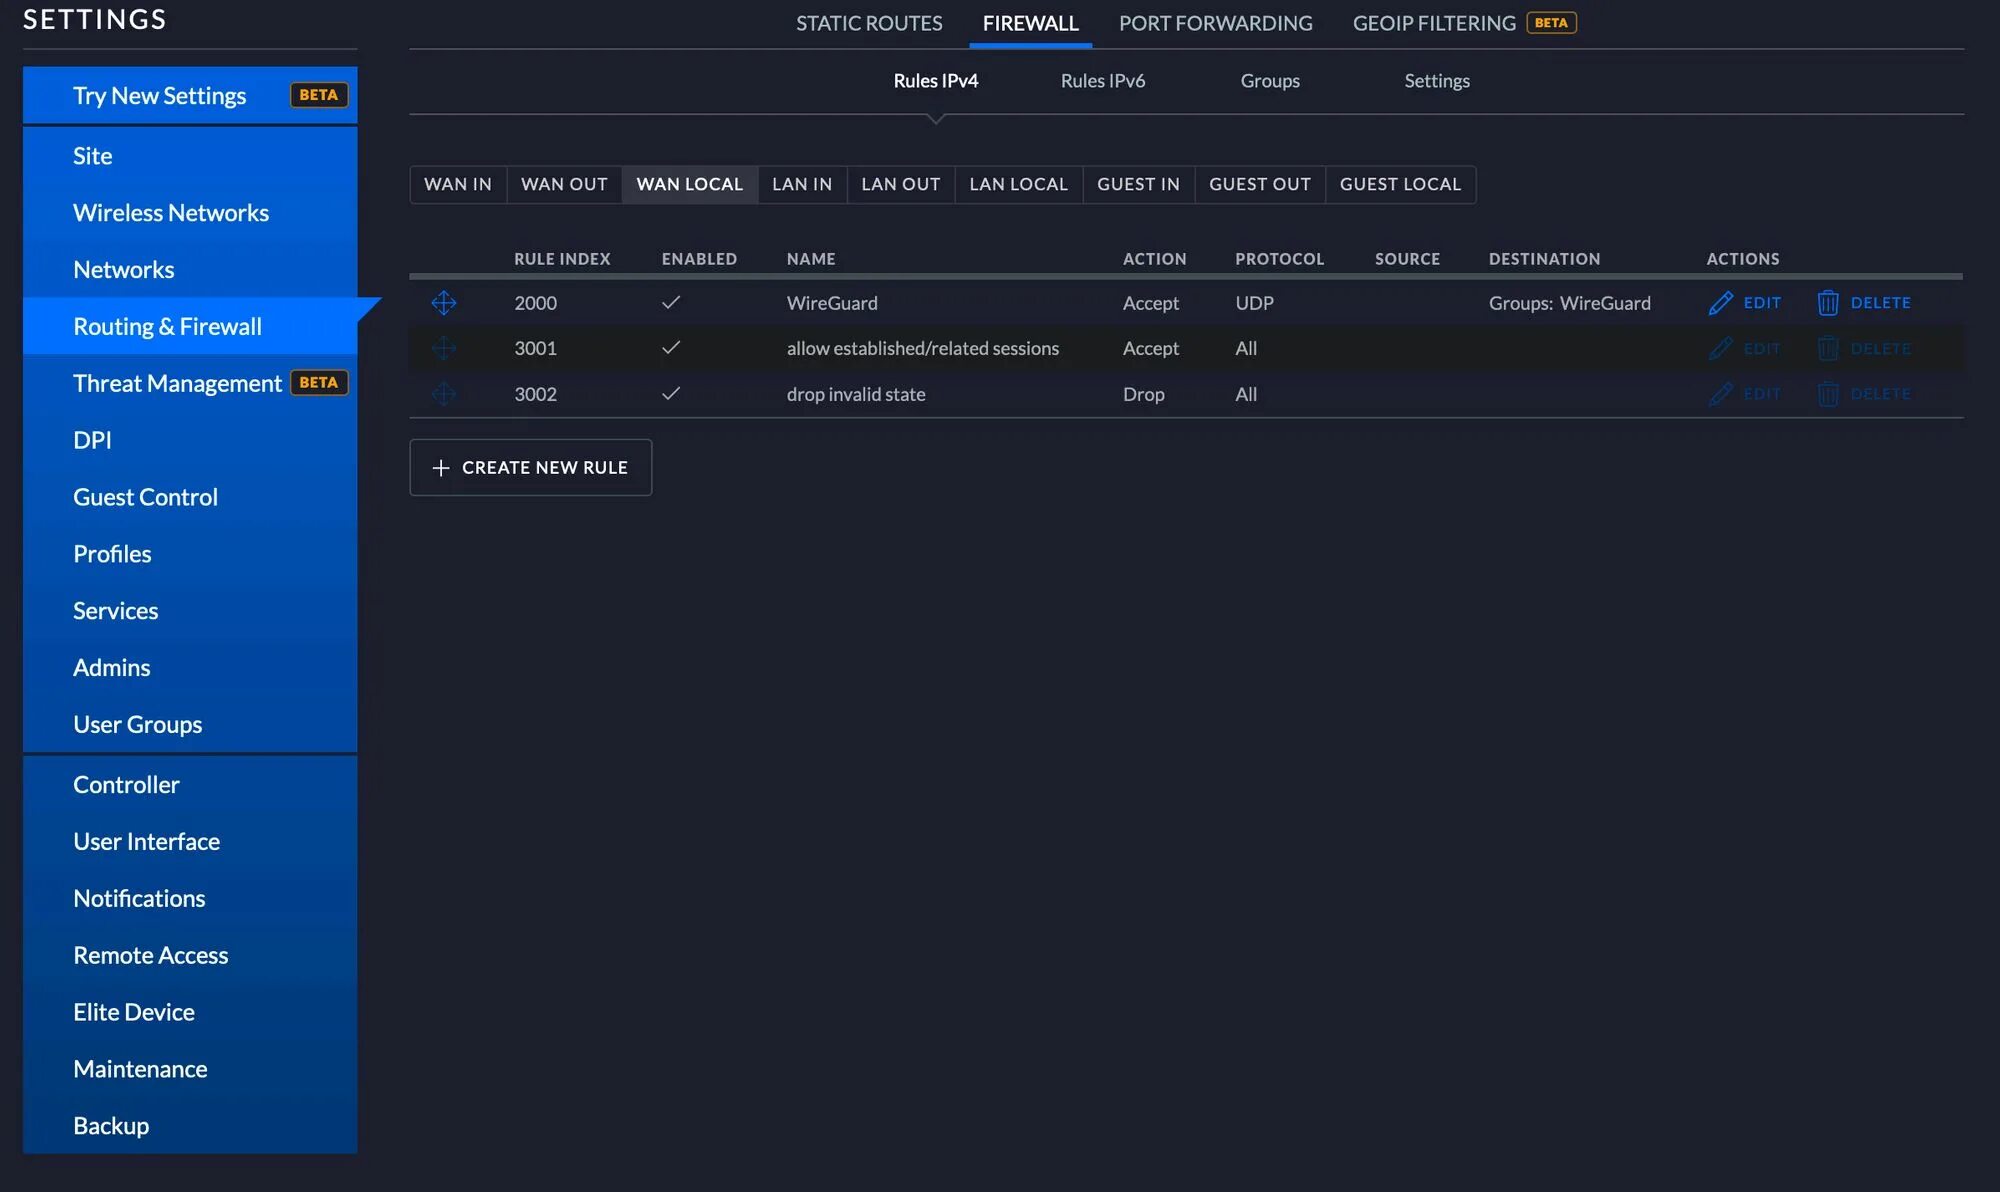Select LAN IN traffic direction tab
The width and height of the screenshot is (2000, 1192).
(x=801, y=184)
